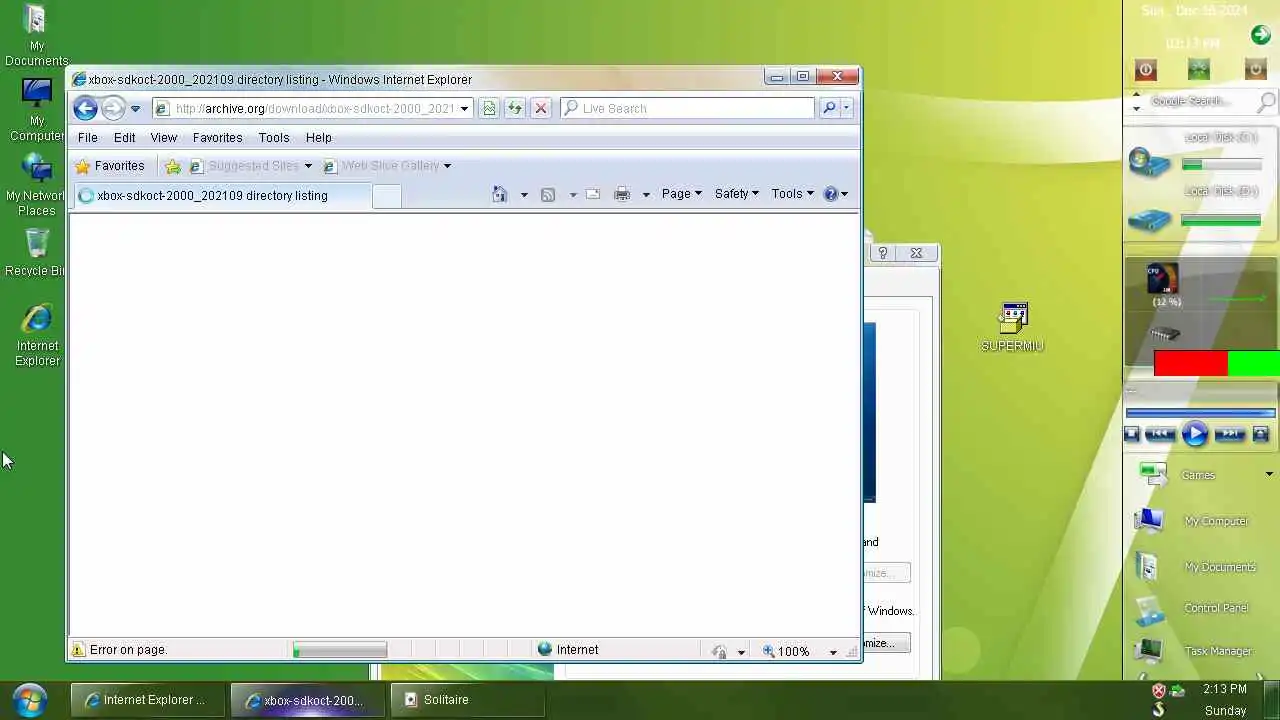
Task: Expand the address bar history dropdown
Action: click(464, 109)
